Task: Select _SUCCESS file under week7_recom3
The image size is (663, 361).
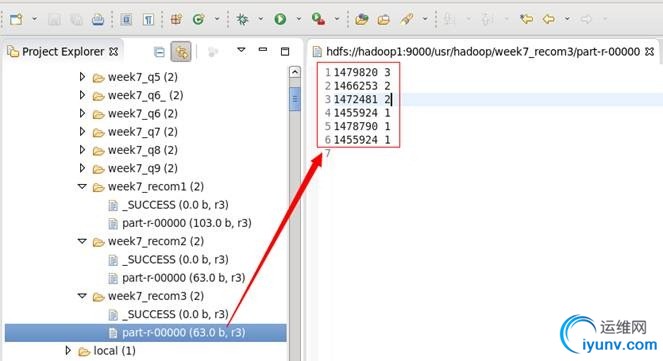Action: (175, 314)
